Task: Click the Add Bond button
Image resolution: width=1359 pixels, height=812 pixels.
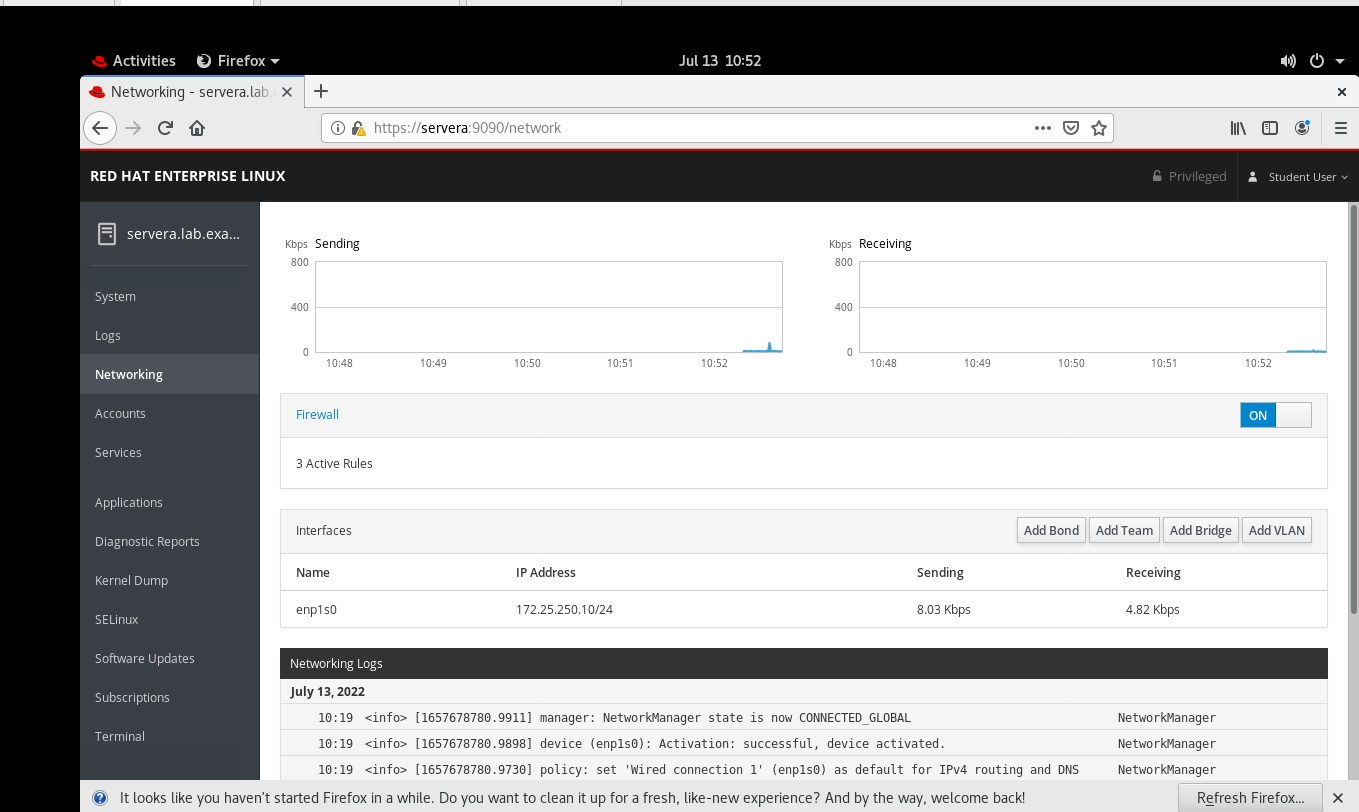Action: point(1051,531)
